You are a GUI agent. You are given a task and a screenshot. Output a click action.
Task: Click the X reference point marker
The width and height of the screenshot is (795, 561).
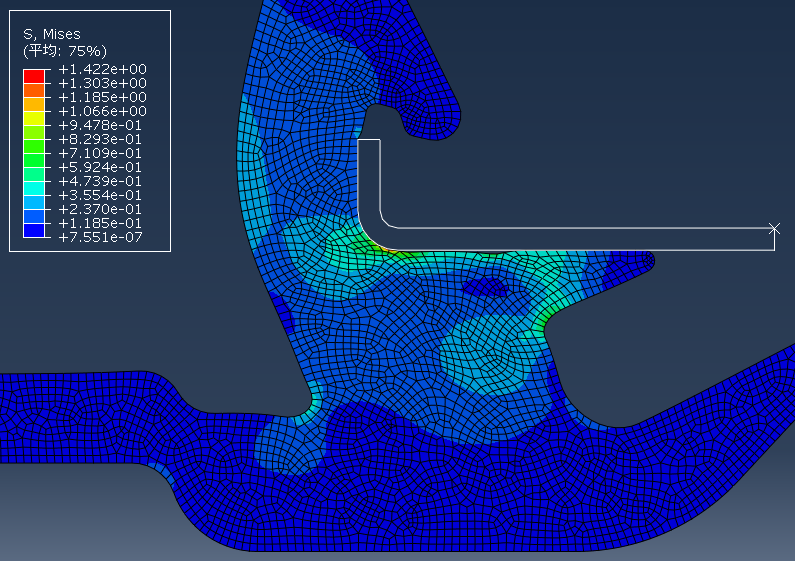774,229
